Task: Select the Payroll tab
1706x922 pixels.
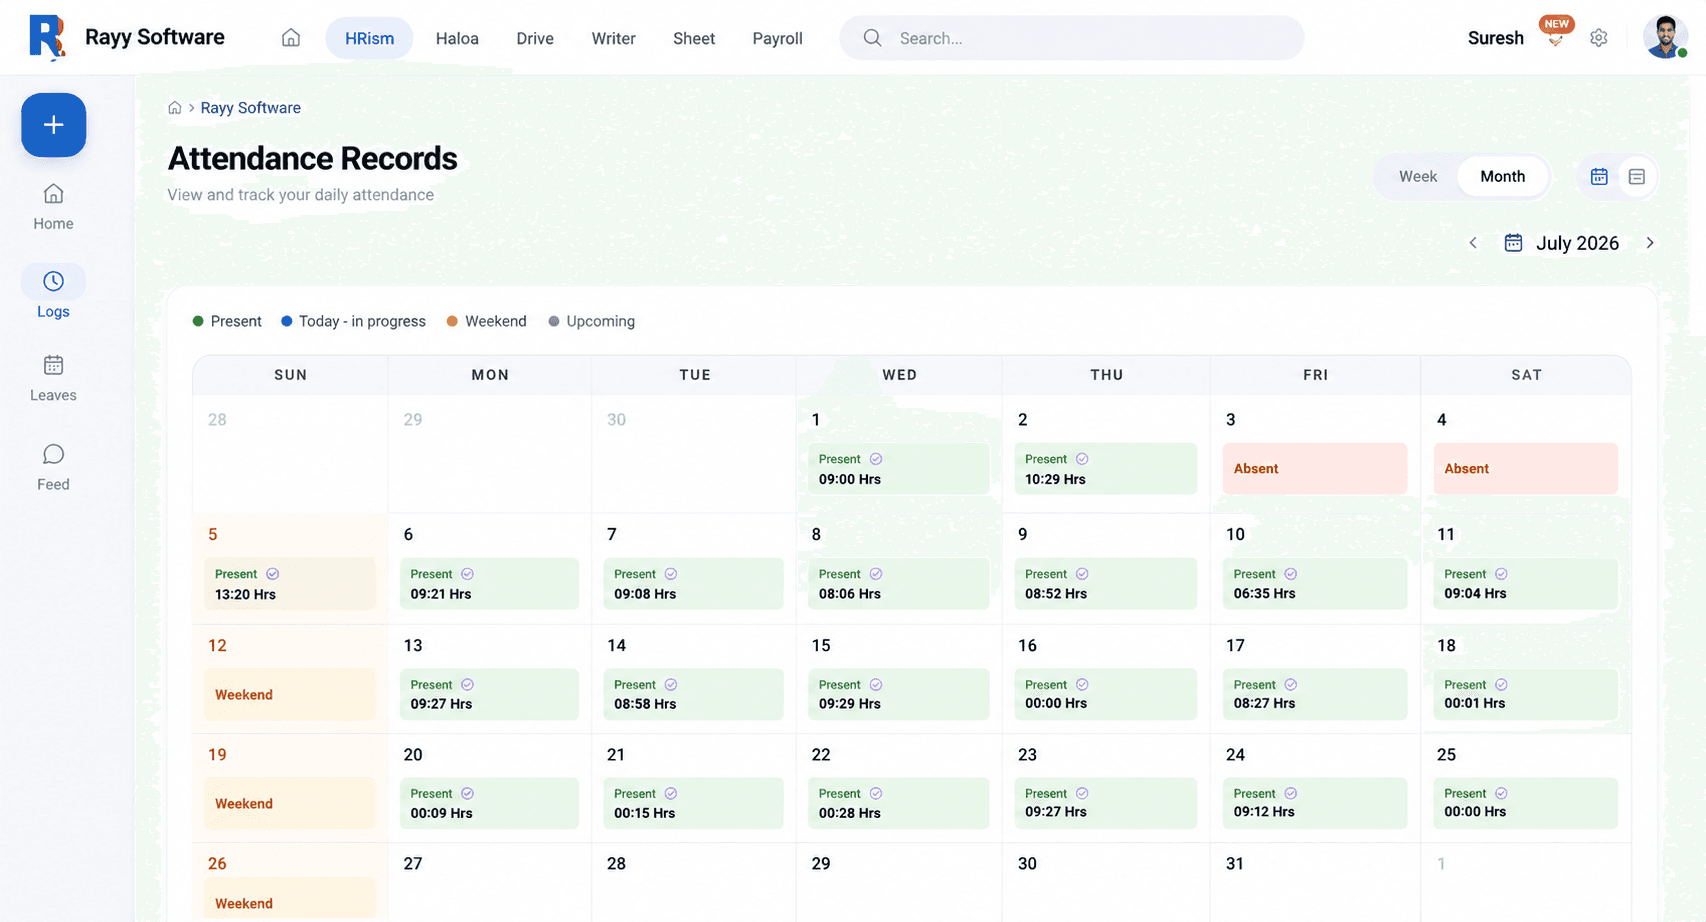Action: coord(777,38)
